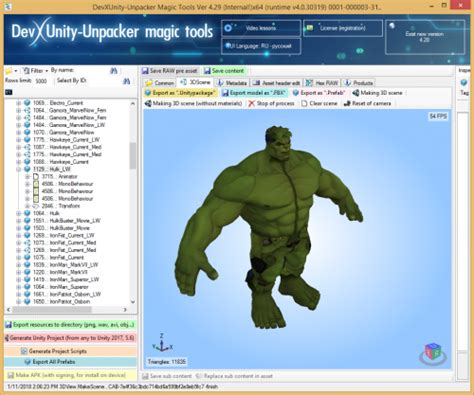This screenshot has height=395, width=474.
Task: Click Making 3D scene (without materials)
Action: [x=193, y=103]
